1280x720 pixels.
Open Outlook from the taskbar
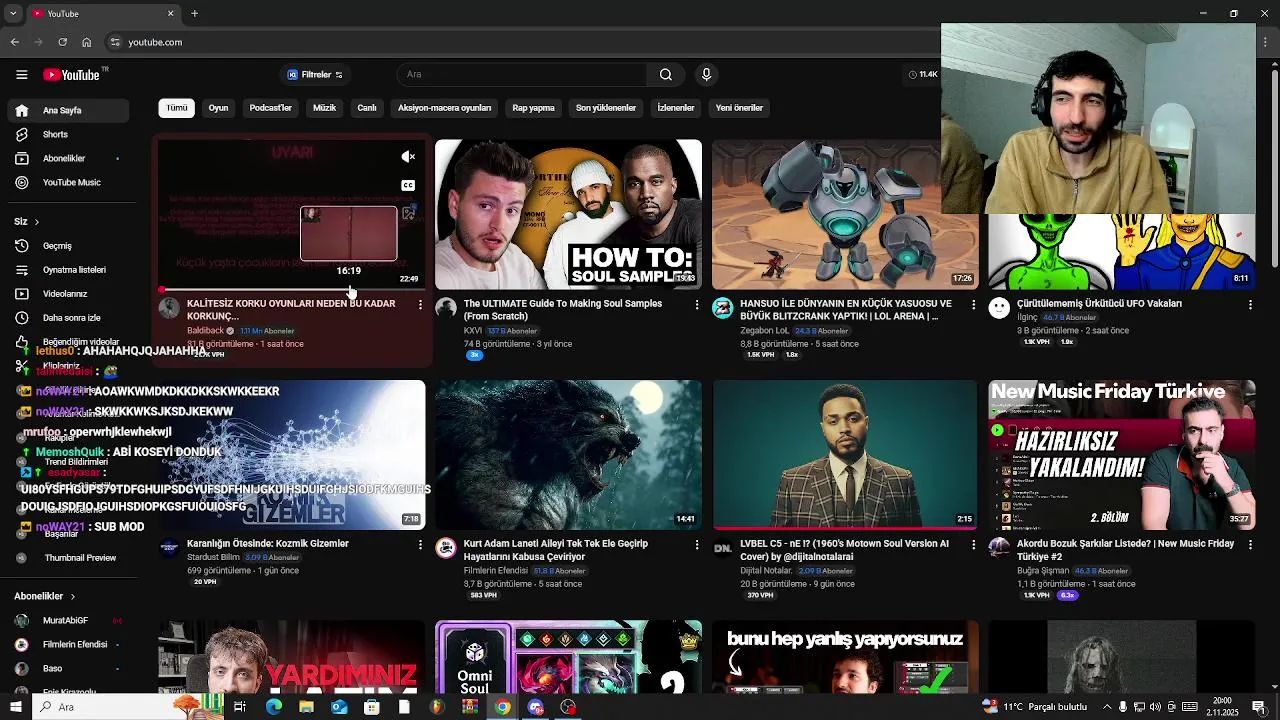[x=339, y=707]
